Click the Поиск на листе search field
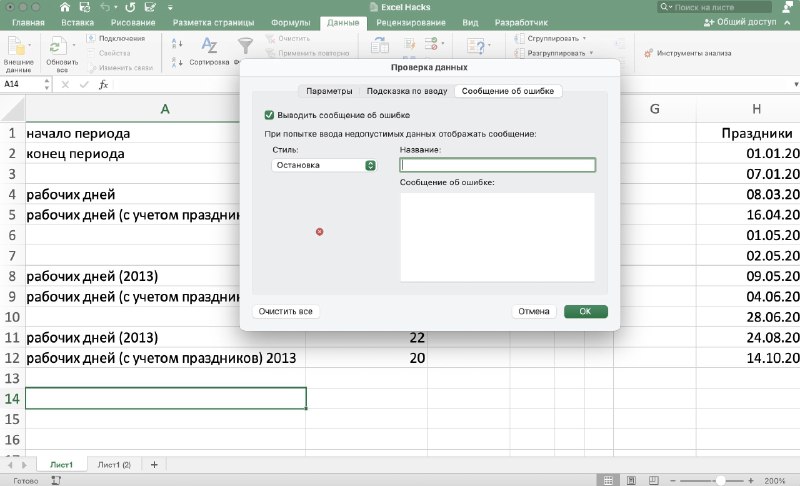 pyautogui.click(x=714, y=7)
